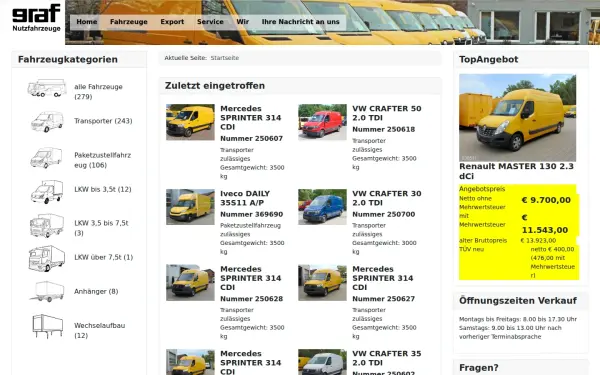Open LKW 3,5 bis 7,5t (3) link
600x375 pixels.
point(101,228)
